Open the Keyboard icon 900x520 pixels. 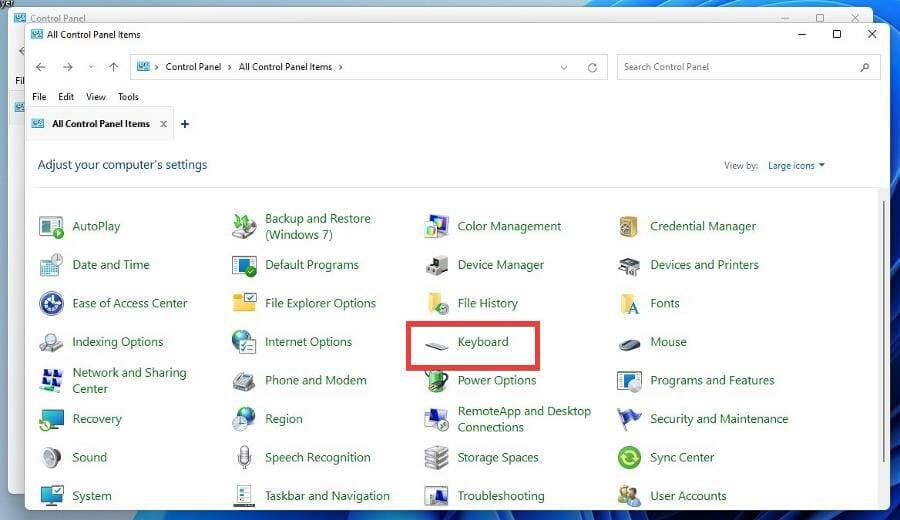(436, 345)
